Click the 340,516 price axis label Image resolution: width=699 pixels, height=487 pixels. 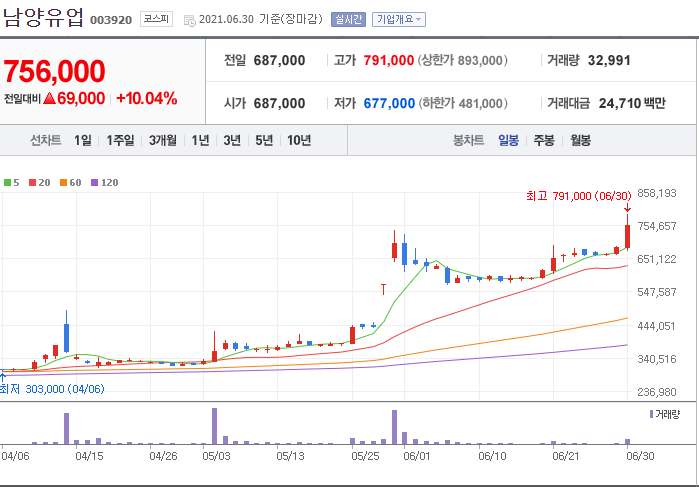[x=657, y=359]
